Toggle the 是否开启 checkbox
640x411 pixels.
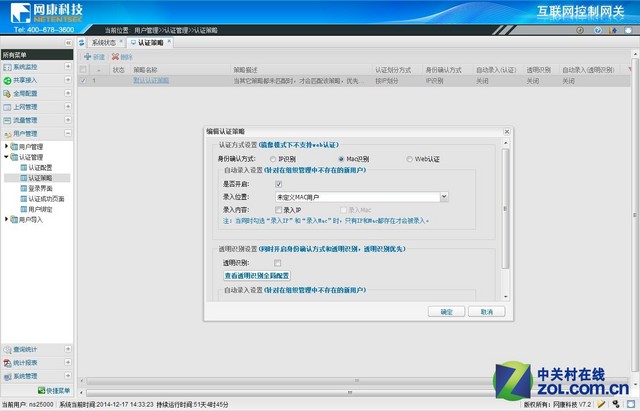278,184
